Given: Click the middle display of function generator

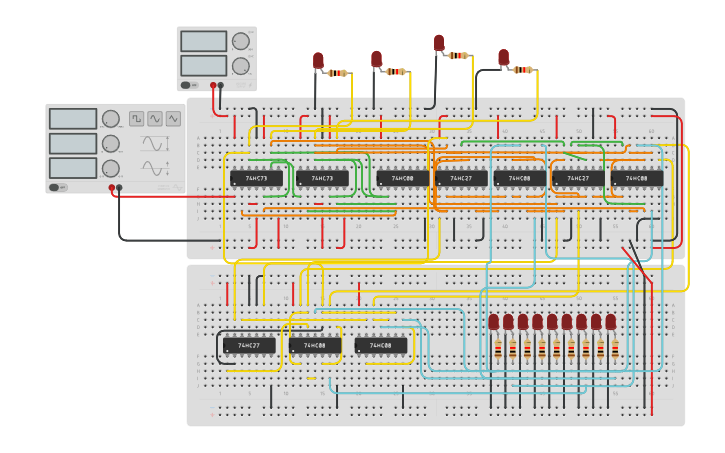Looking at the screenshot, I should [x=73, y=144].
